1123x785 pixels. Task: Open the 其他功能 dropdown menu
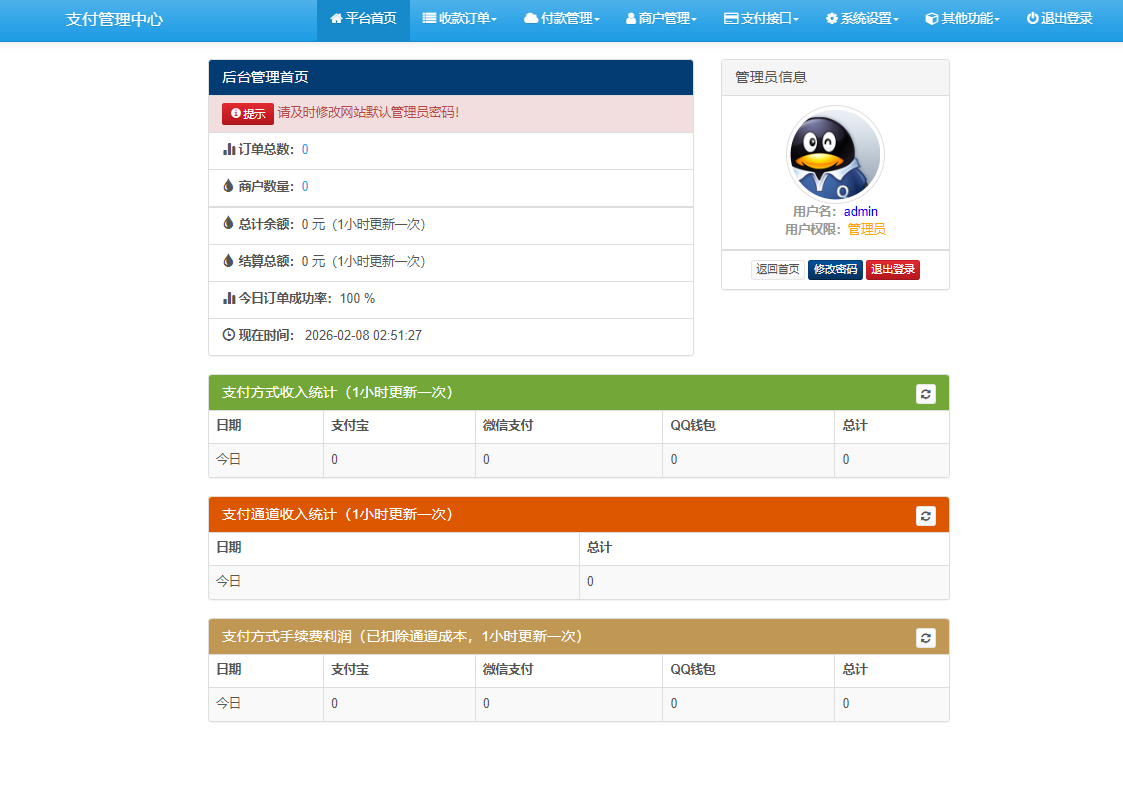pos(961,19)
